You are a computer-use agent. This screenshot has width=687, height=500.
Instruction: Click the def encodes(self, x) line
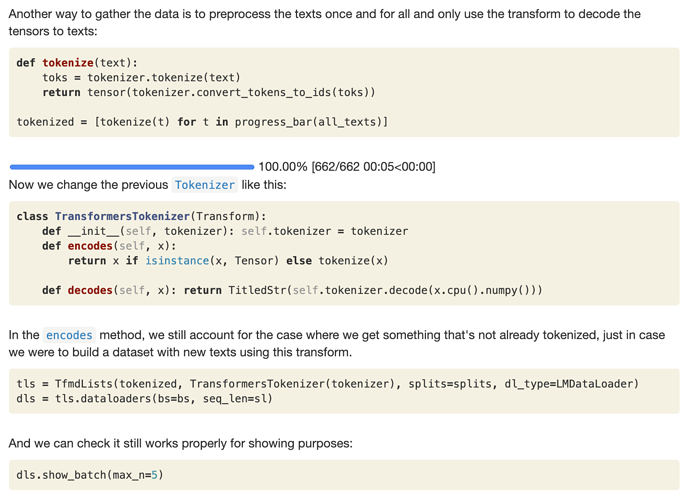pyautogui.click(x=109, y=246)
